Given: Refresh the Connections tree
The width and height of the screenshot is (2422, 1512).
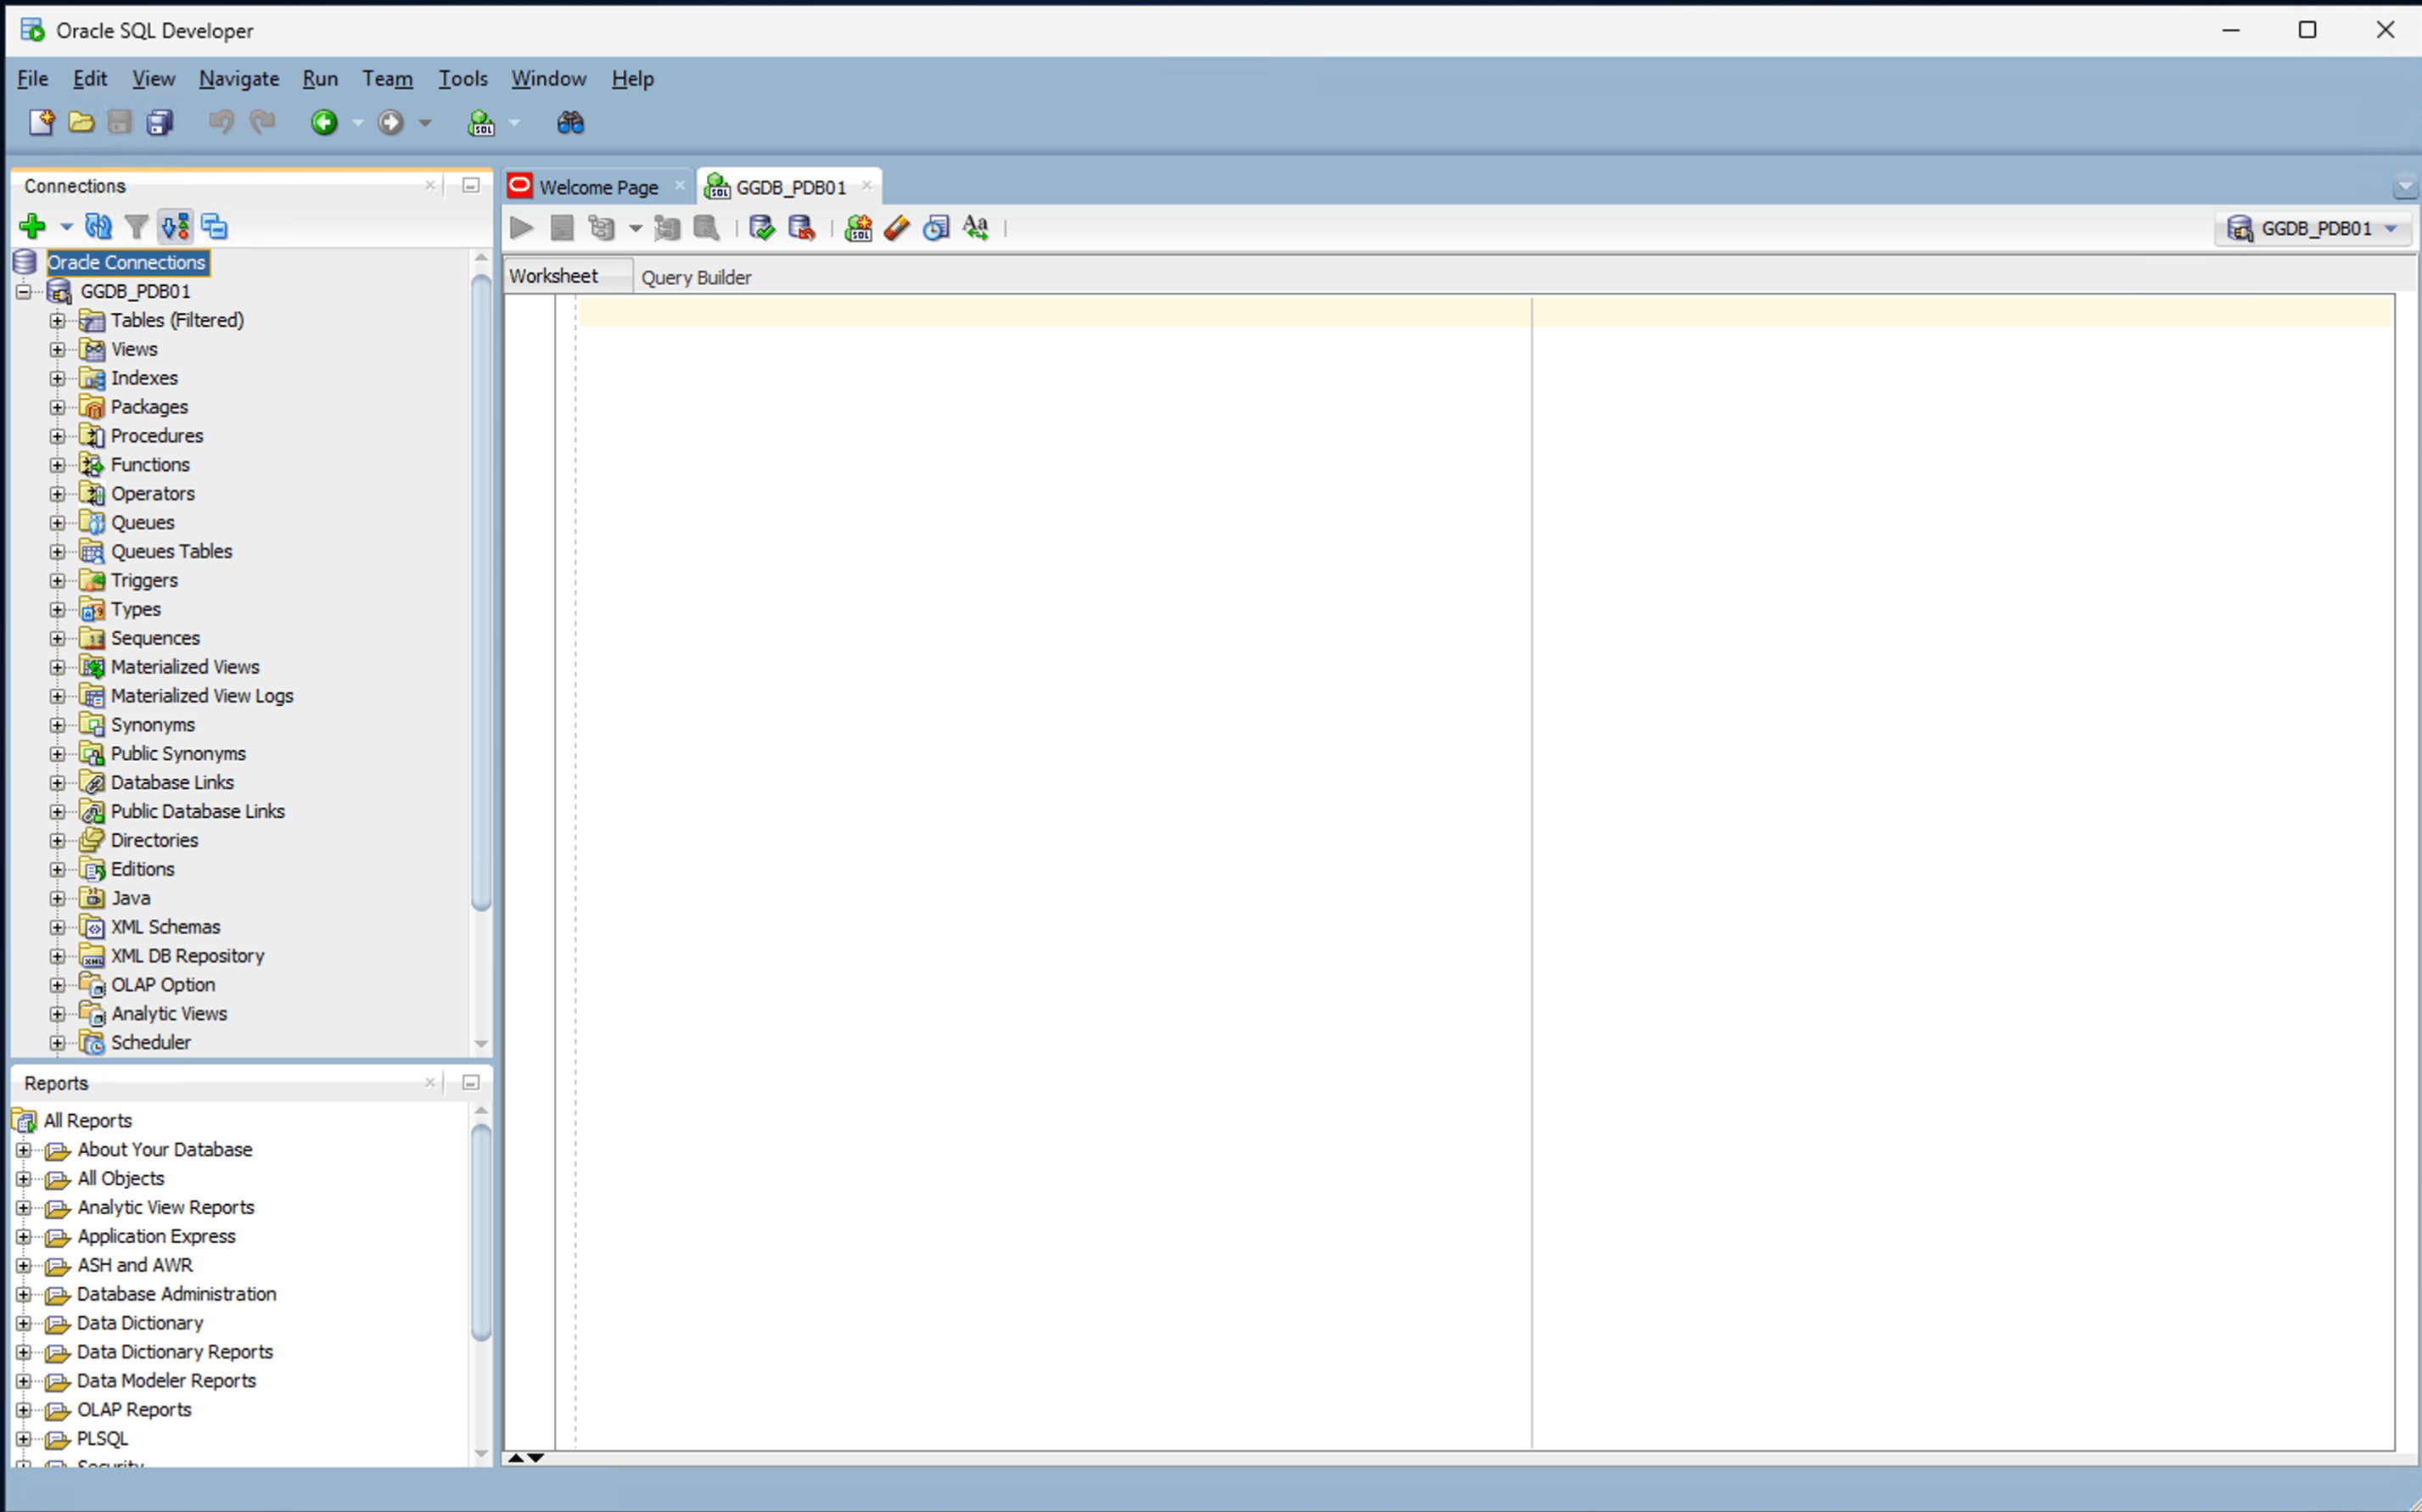Looking at the screenshot, I should point(98,226).
